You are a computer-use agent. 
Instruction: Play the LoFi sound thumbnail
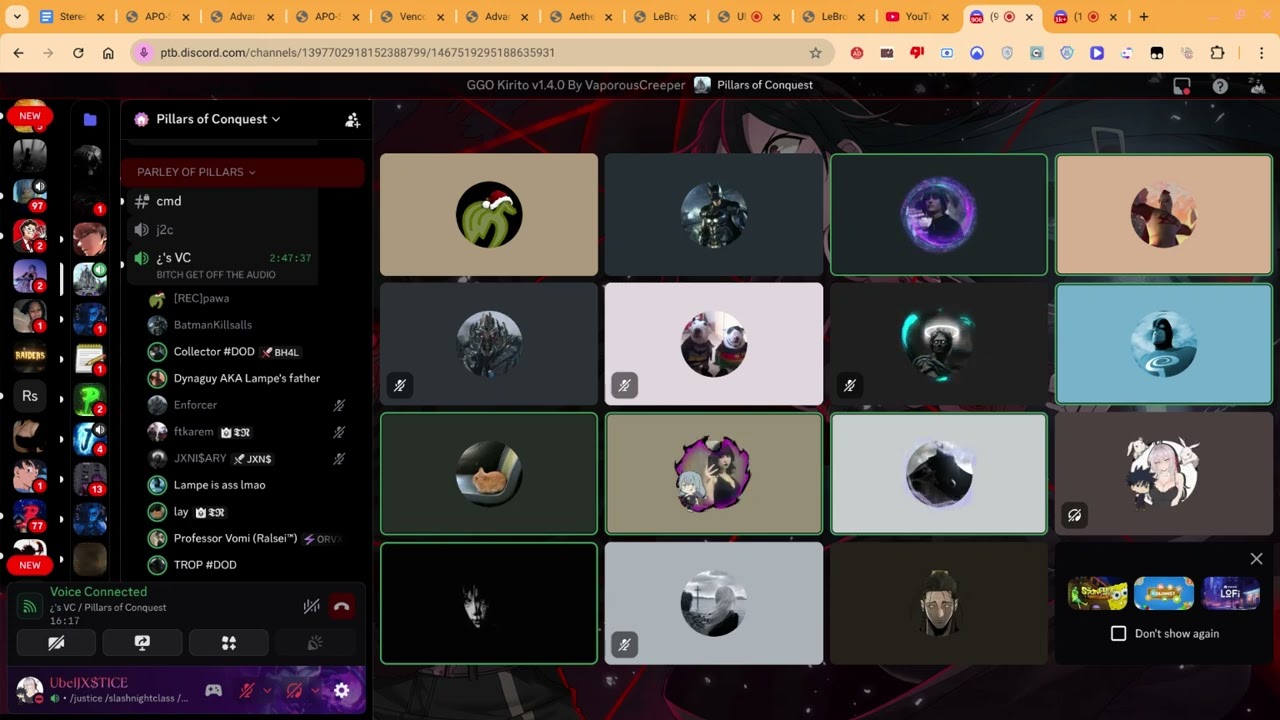[1231, 593]
